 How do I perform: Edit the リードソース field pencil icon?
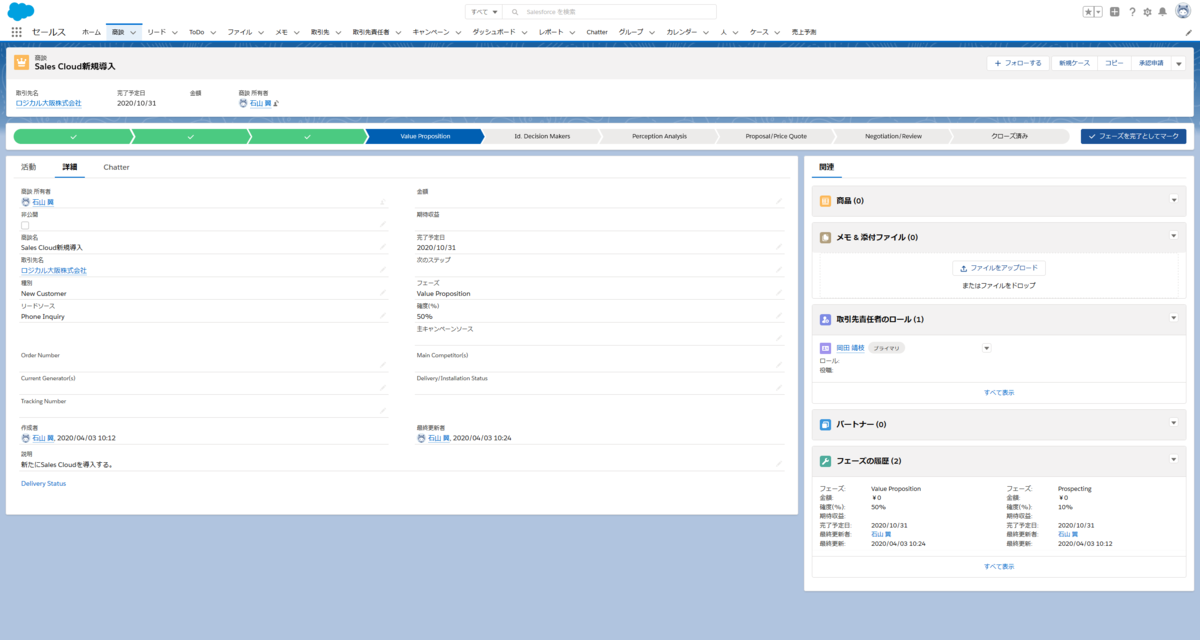[x=382, y=316]
